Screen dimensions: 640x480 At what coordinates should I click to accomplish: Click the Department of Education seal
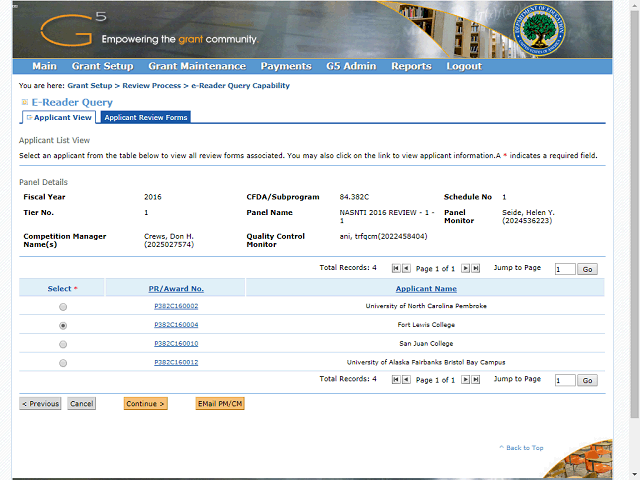click(539, 30)
